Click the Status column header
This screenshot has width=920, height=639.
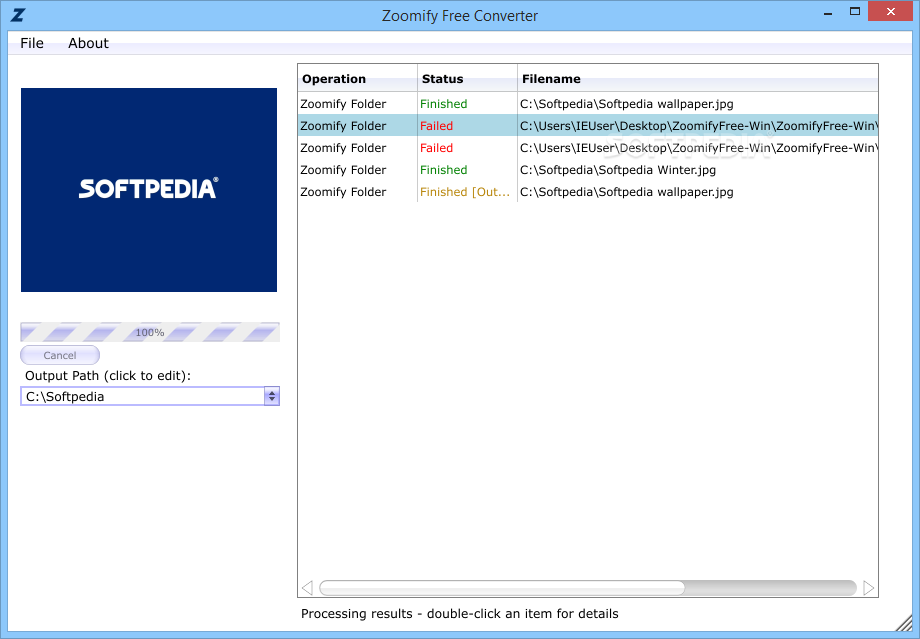(467, 79)
